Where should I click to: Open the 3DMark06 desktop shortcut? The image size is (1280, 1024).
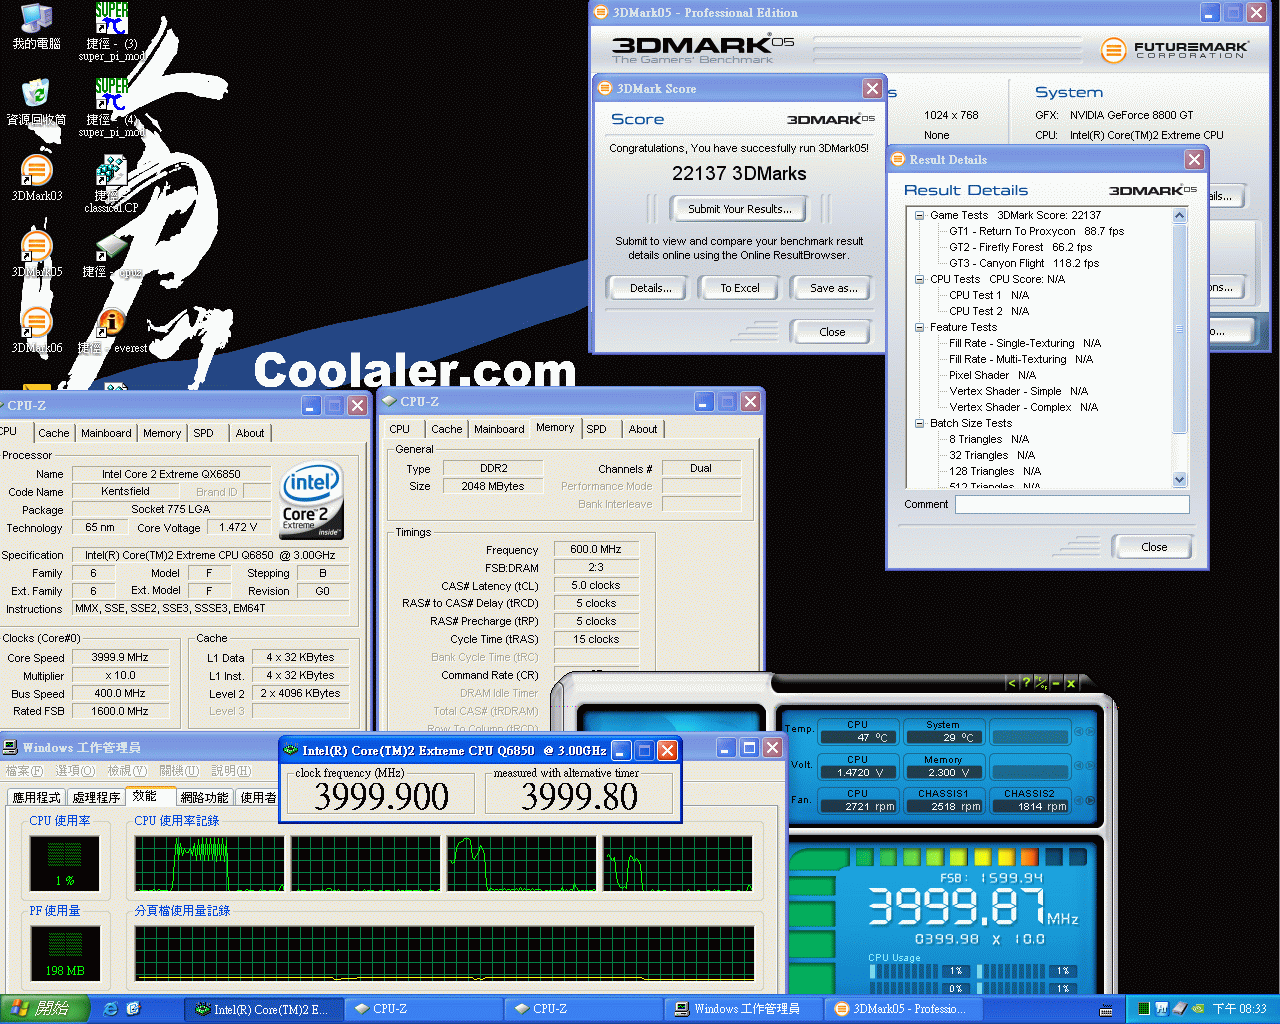tap(36, 329)
